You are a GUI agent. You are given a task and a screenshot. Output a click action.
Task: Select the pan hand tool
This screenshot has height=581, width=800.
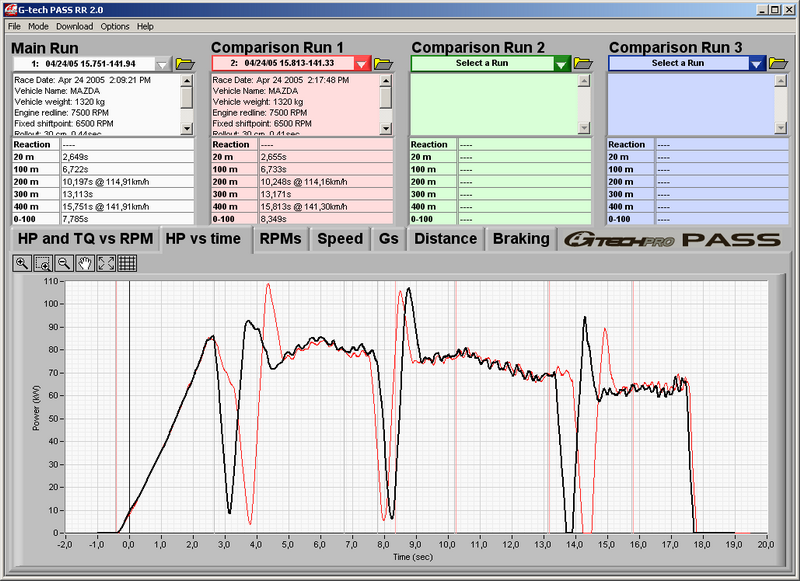coord(85,263)
